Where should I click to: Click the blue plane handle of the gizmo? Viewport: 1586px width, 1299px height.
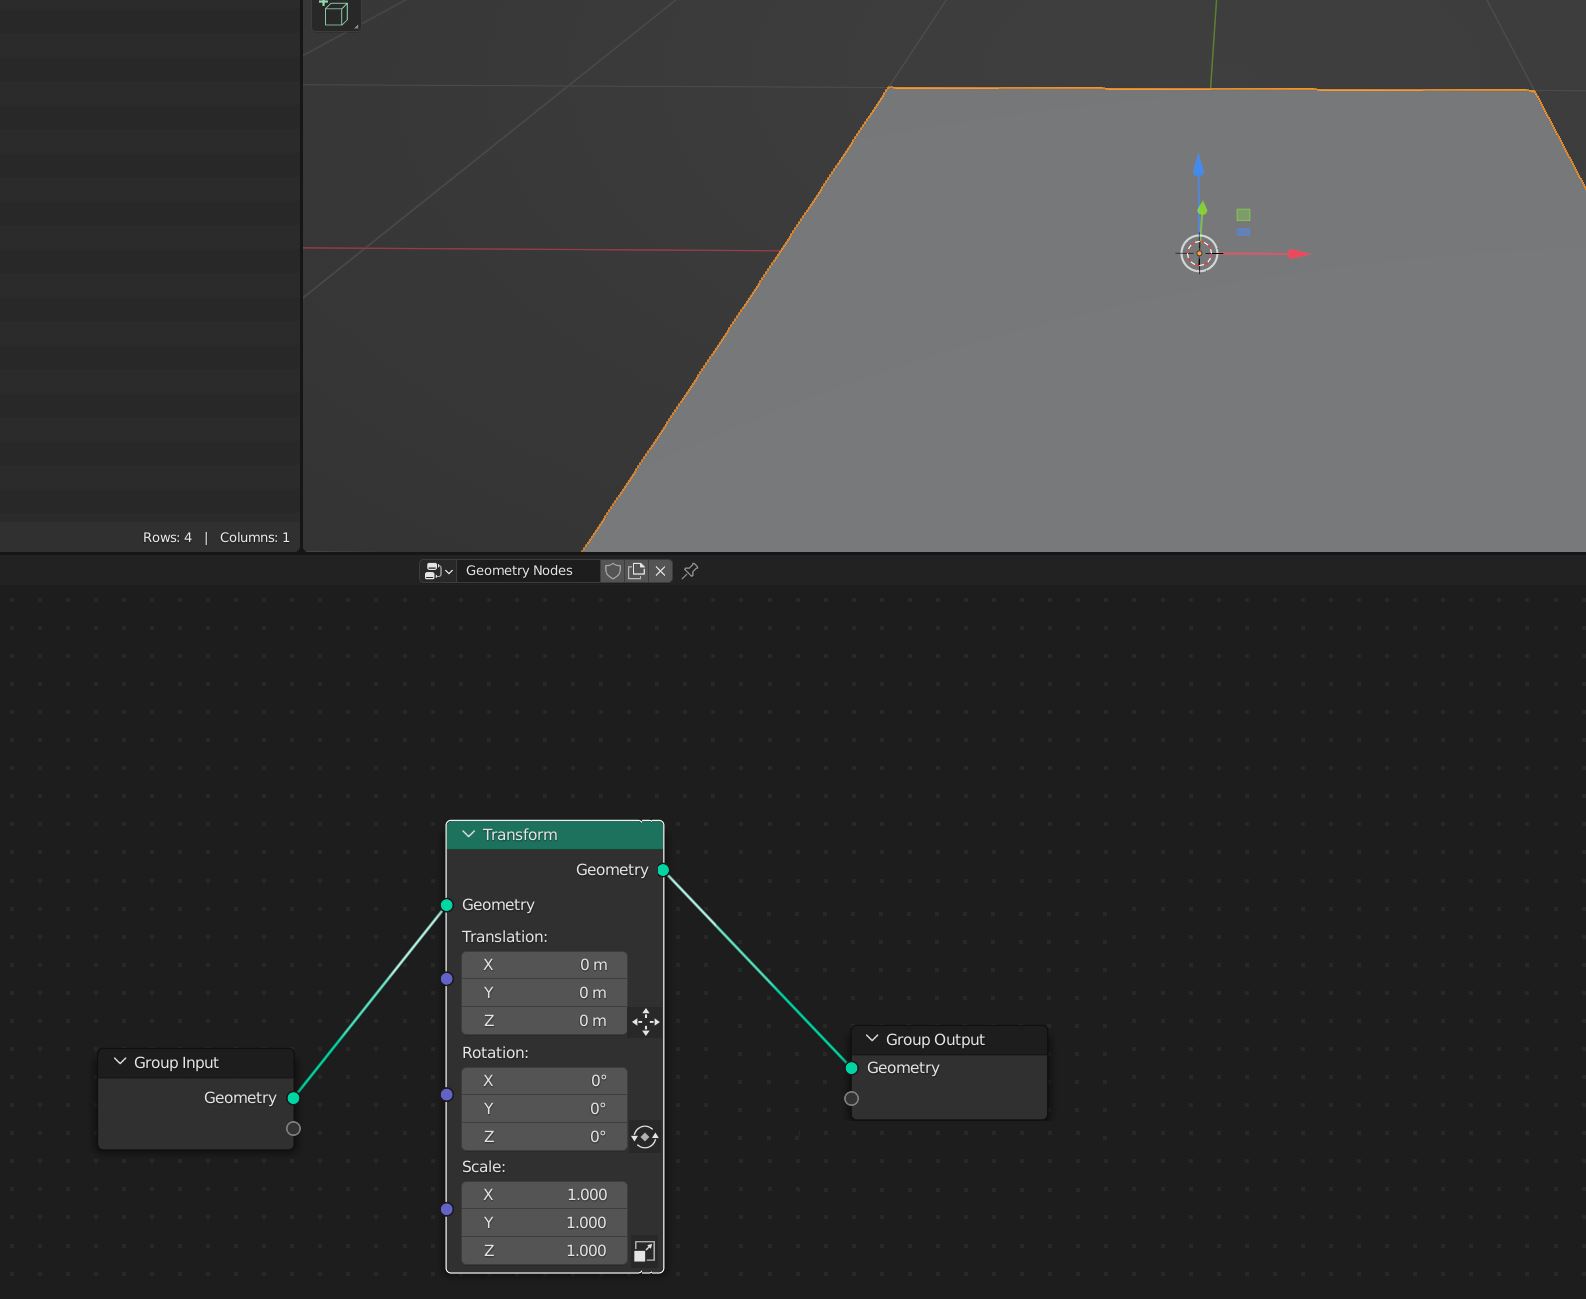point(1243,232)
